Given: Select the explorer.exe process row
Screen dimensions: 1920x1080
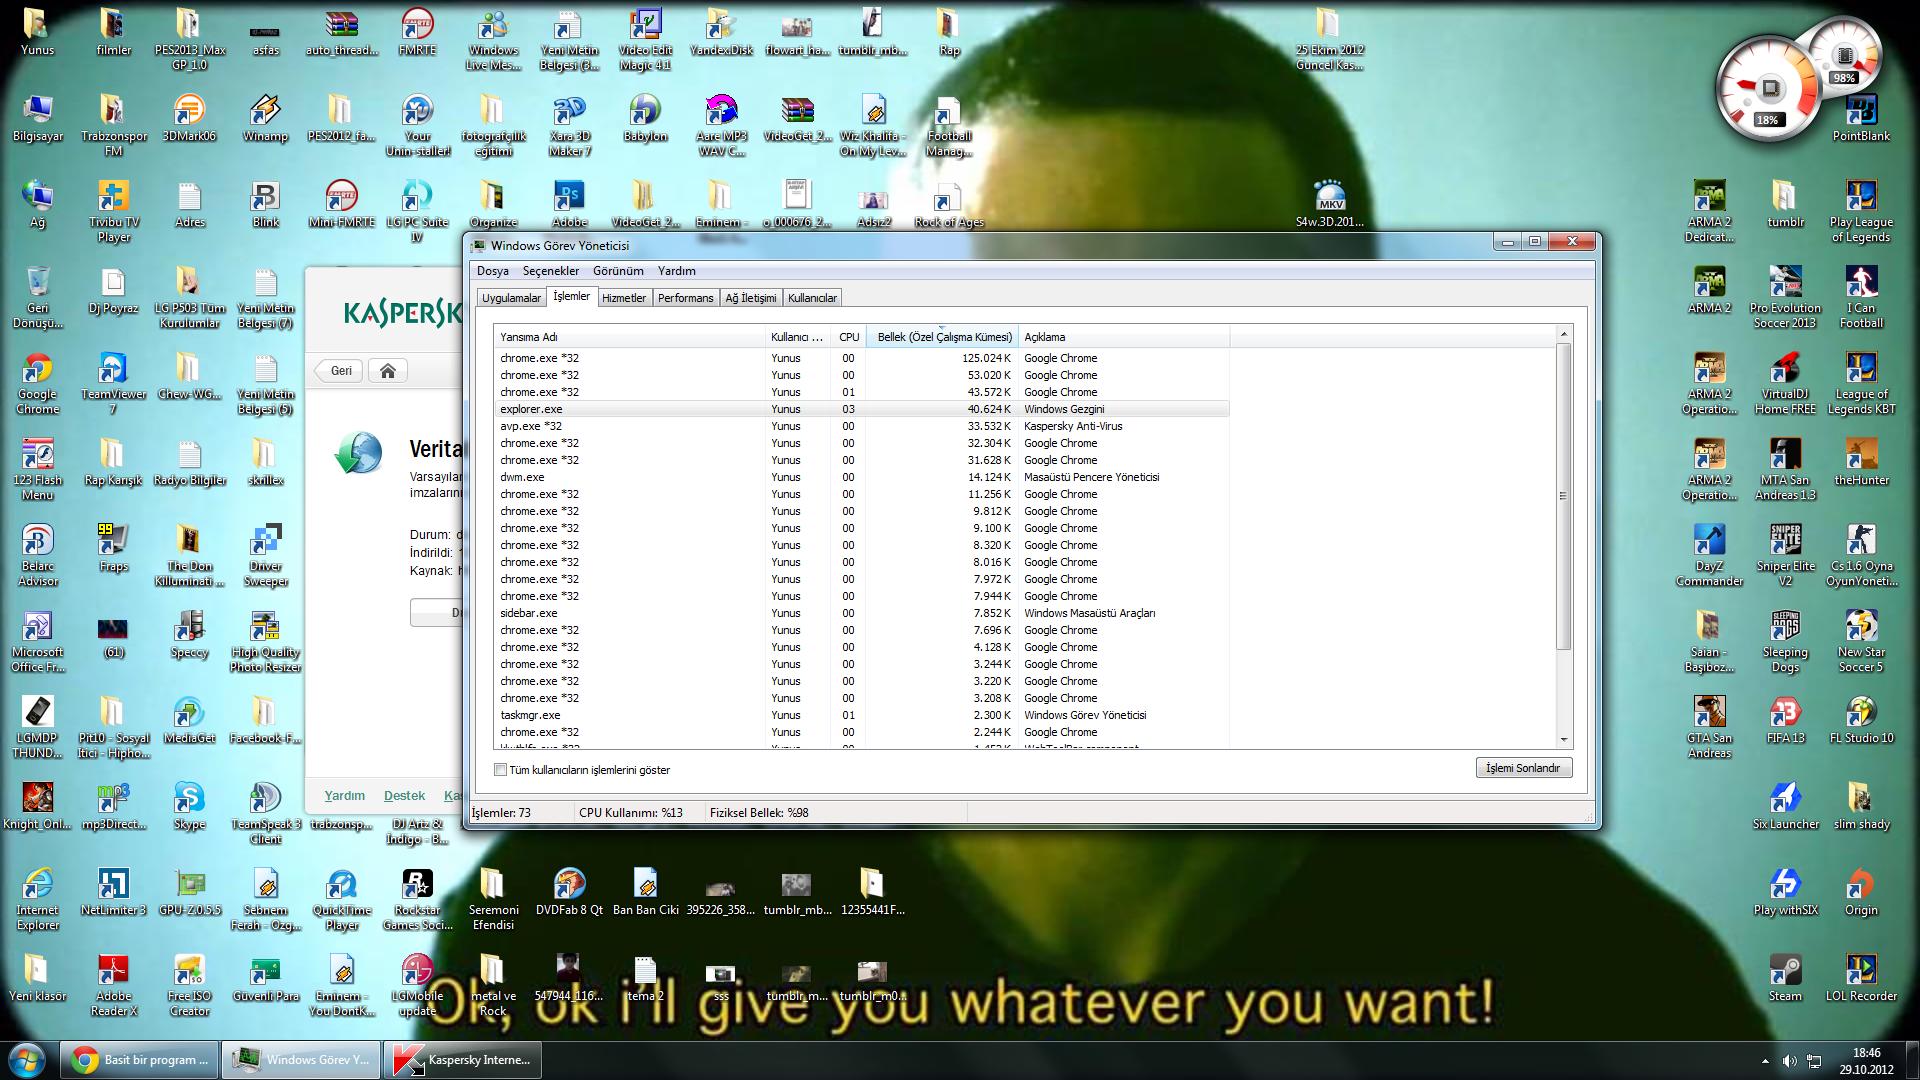Looking at the screenshot, I should pyautogui.click(x=862, y=409).
